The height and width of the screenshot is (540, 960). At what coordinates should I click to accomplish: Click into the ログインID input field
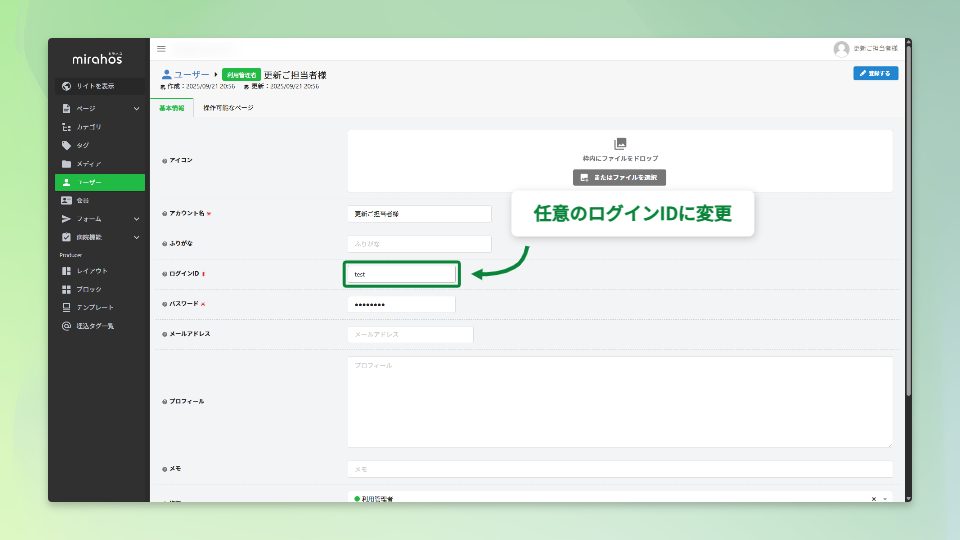coord(400,274)
